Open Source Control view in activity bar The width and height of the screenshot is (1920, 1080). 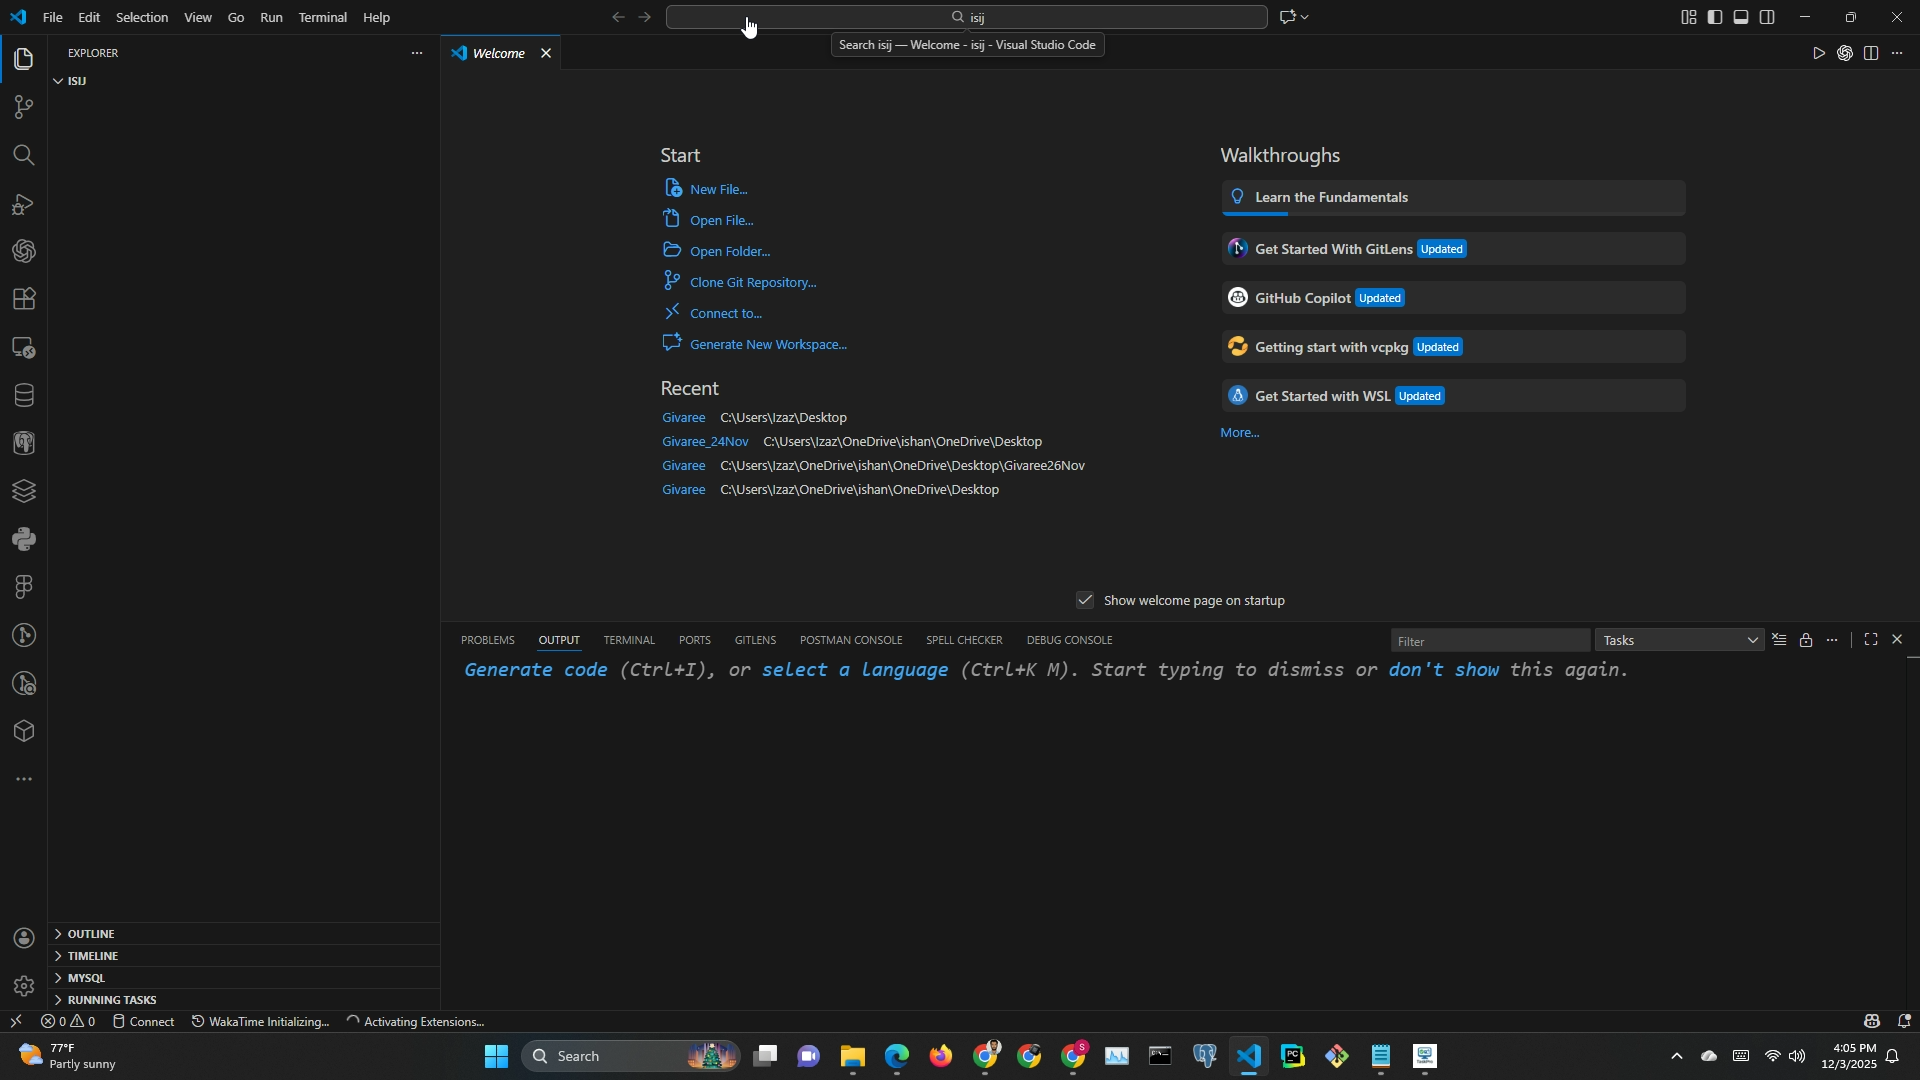23,107
